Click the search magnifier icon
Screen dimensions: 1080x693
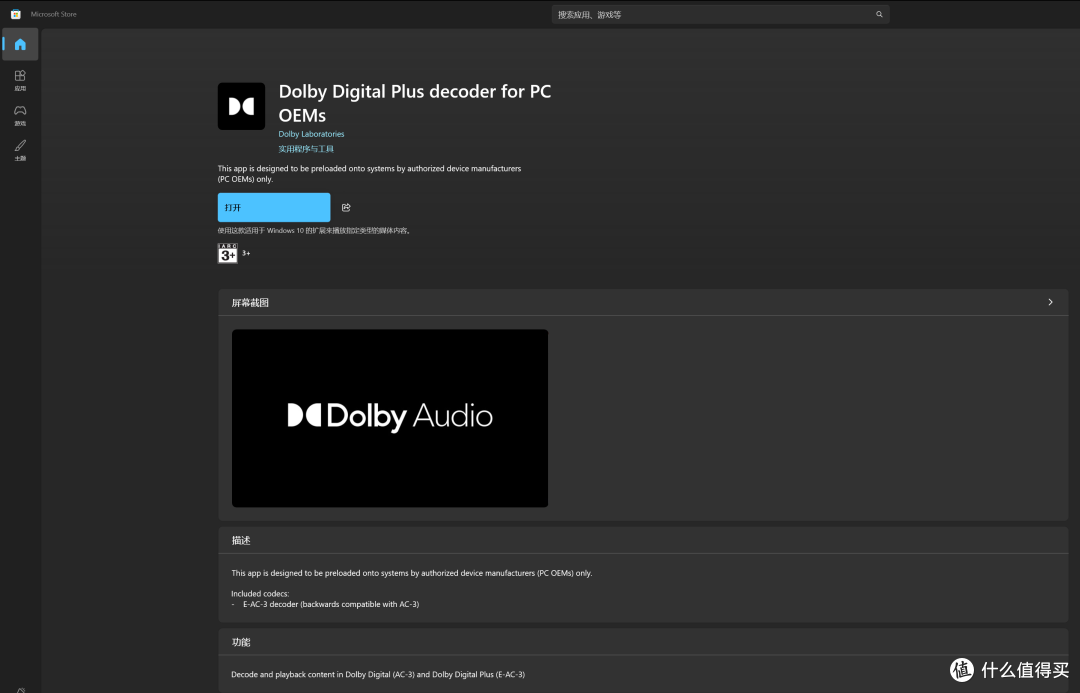[x=879, y=14]
